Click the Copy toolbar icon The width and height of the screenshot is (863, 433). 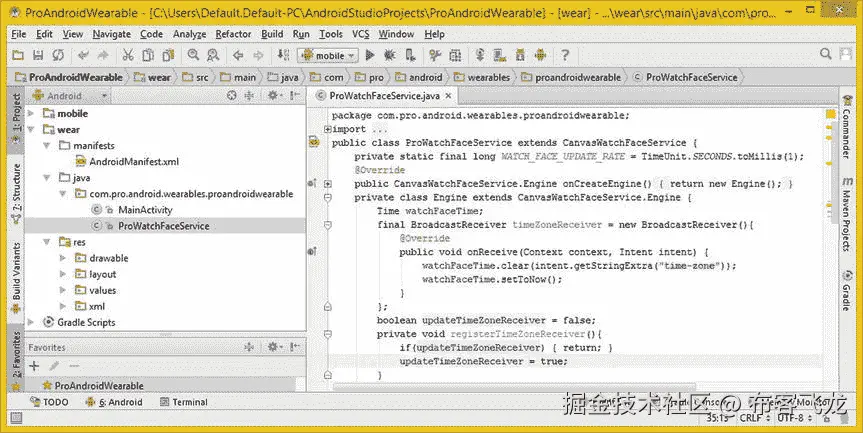[x=148, y=55]
